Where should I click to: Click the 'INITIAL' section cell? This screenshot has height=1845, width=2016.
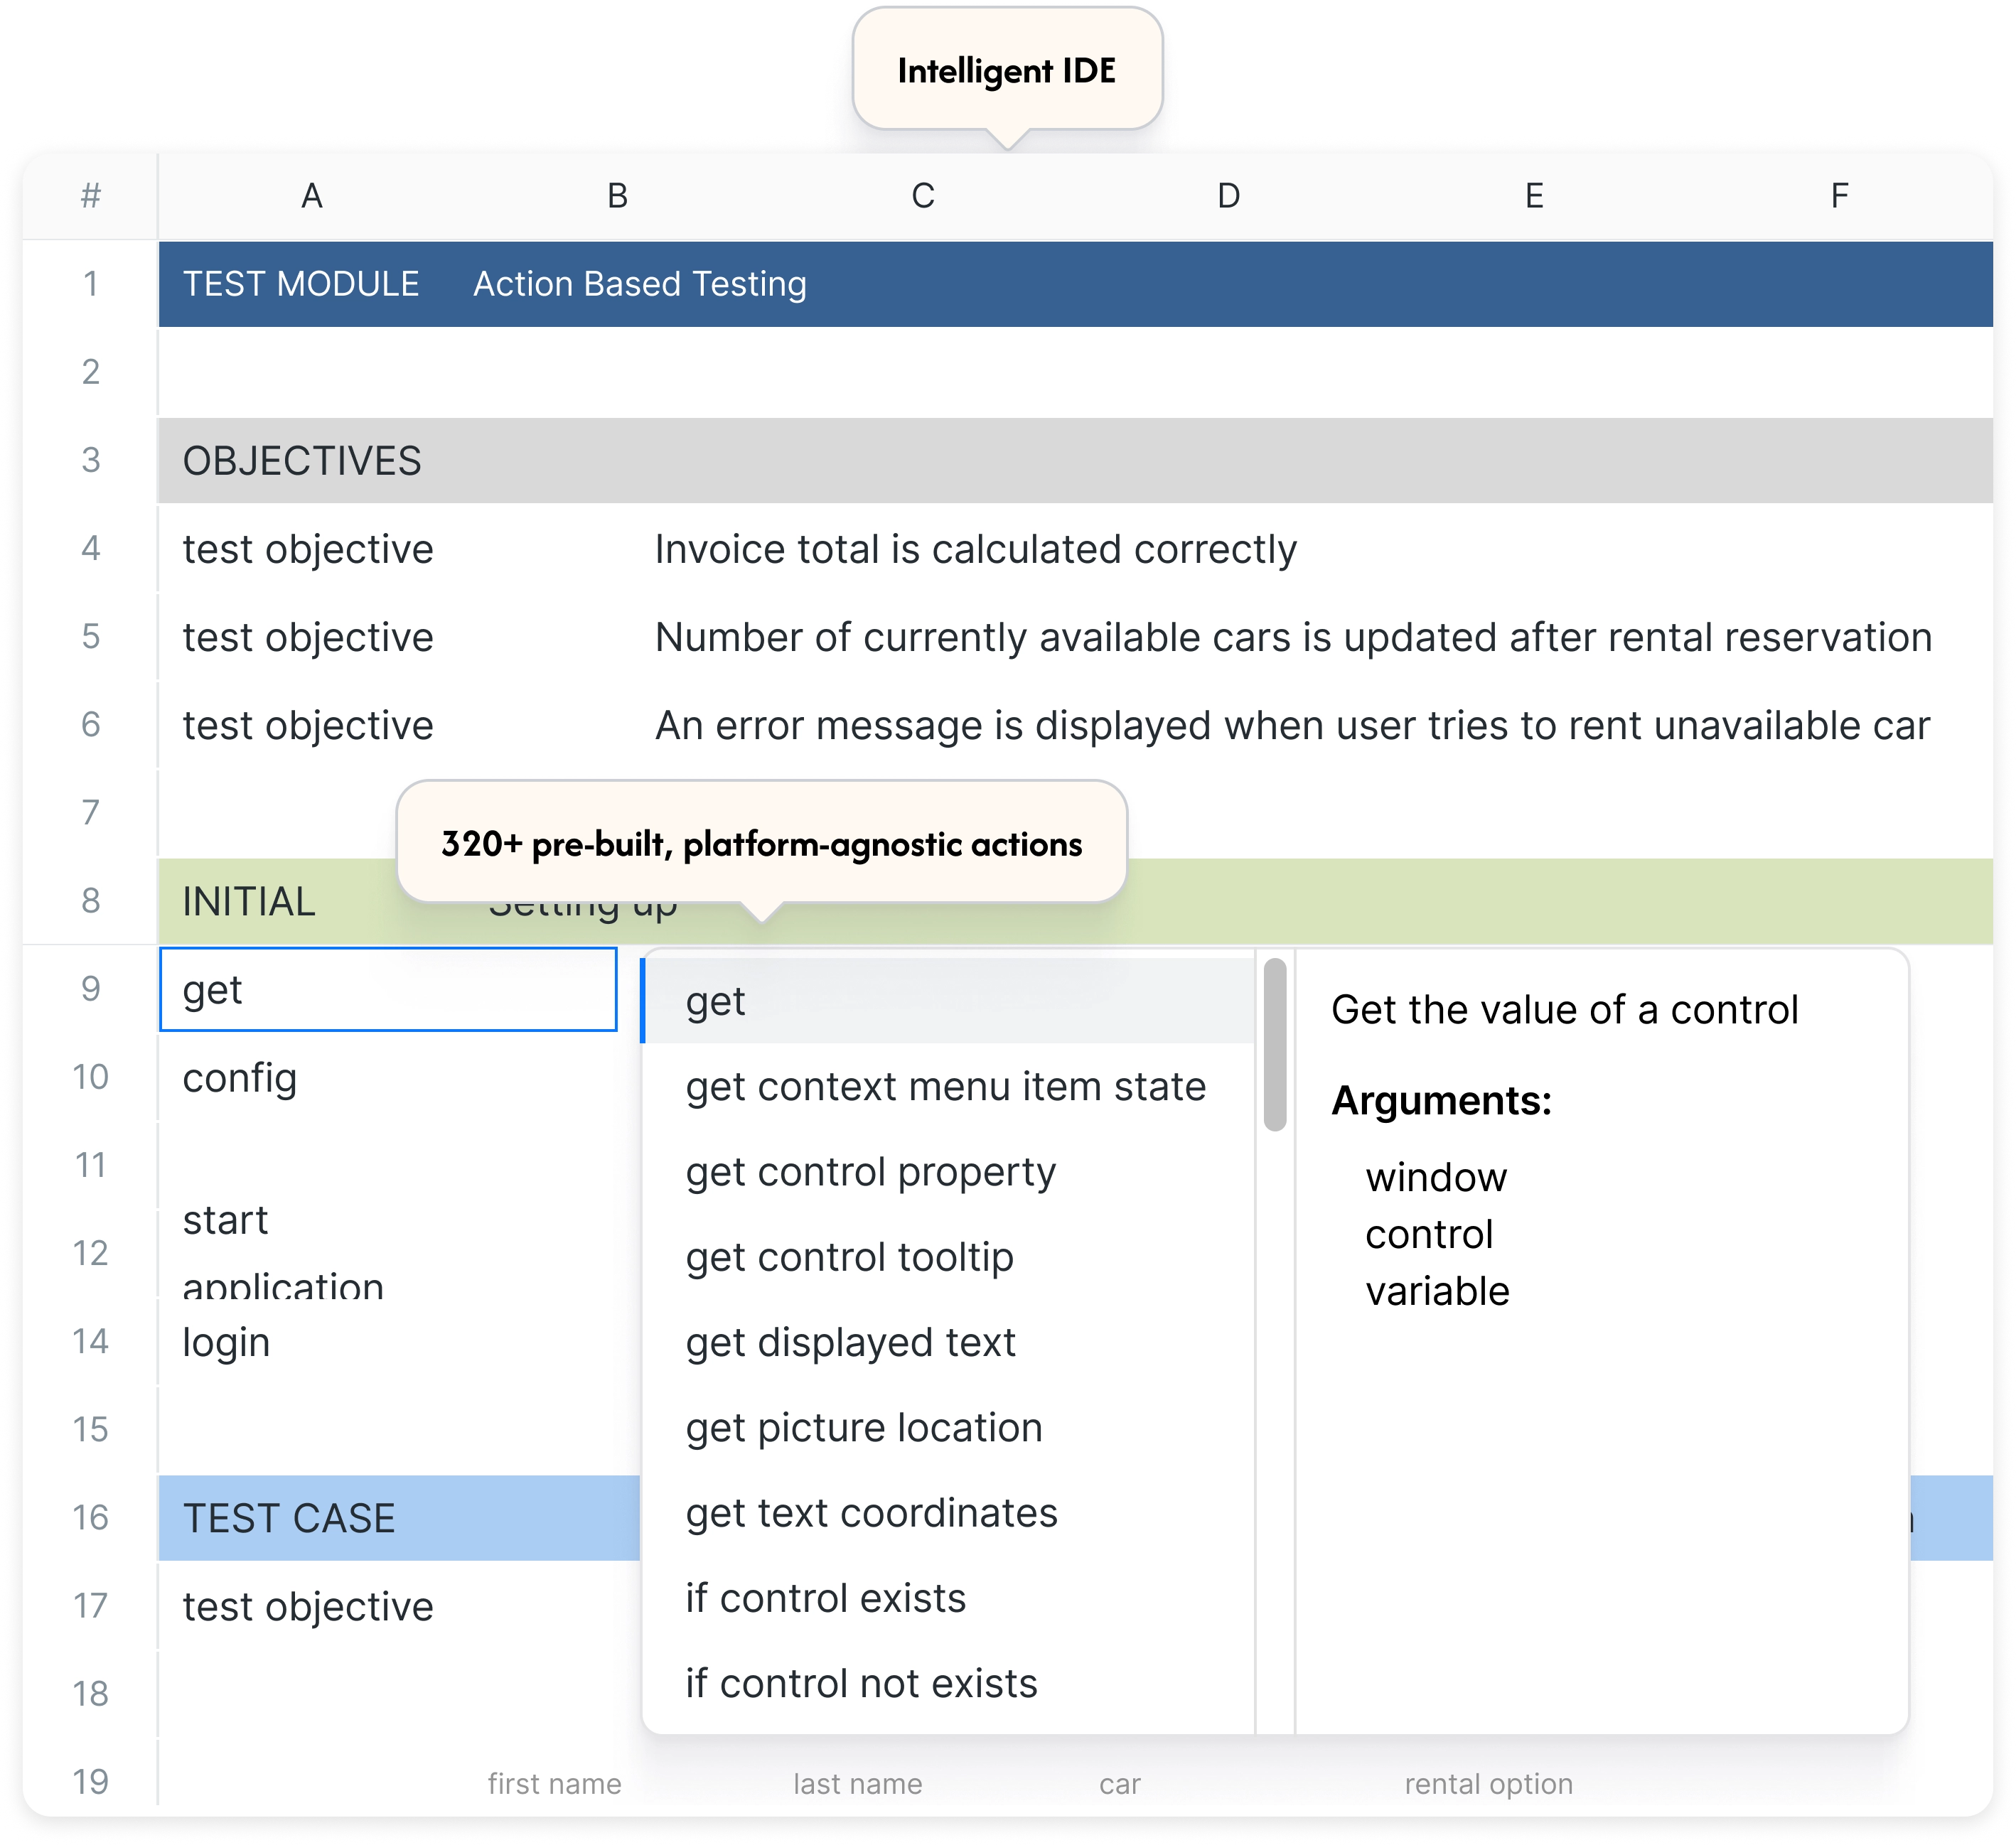click(x=249, y=902)
